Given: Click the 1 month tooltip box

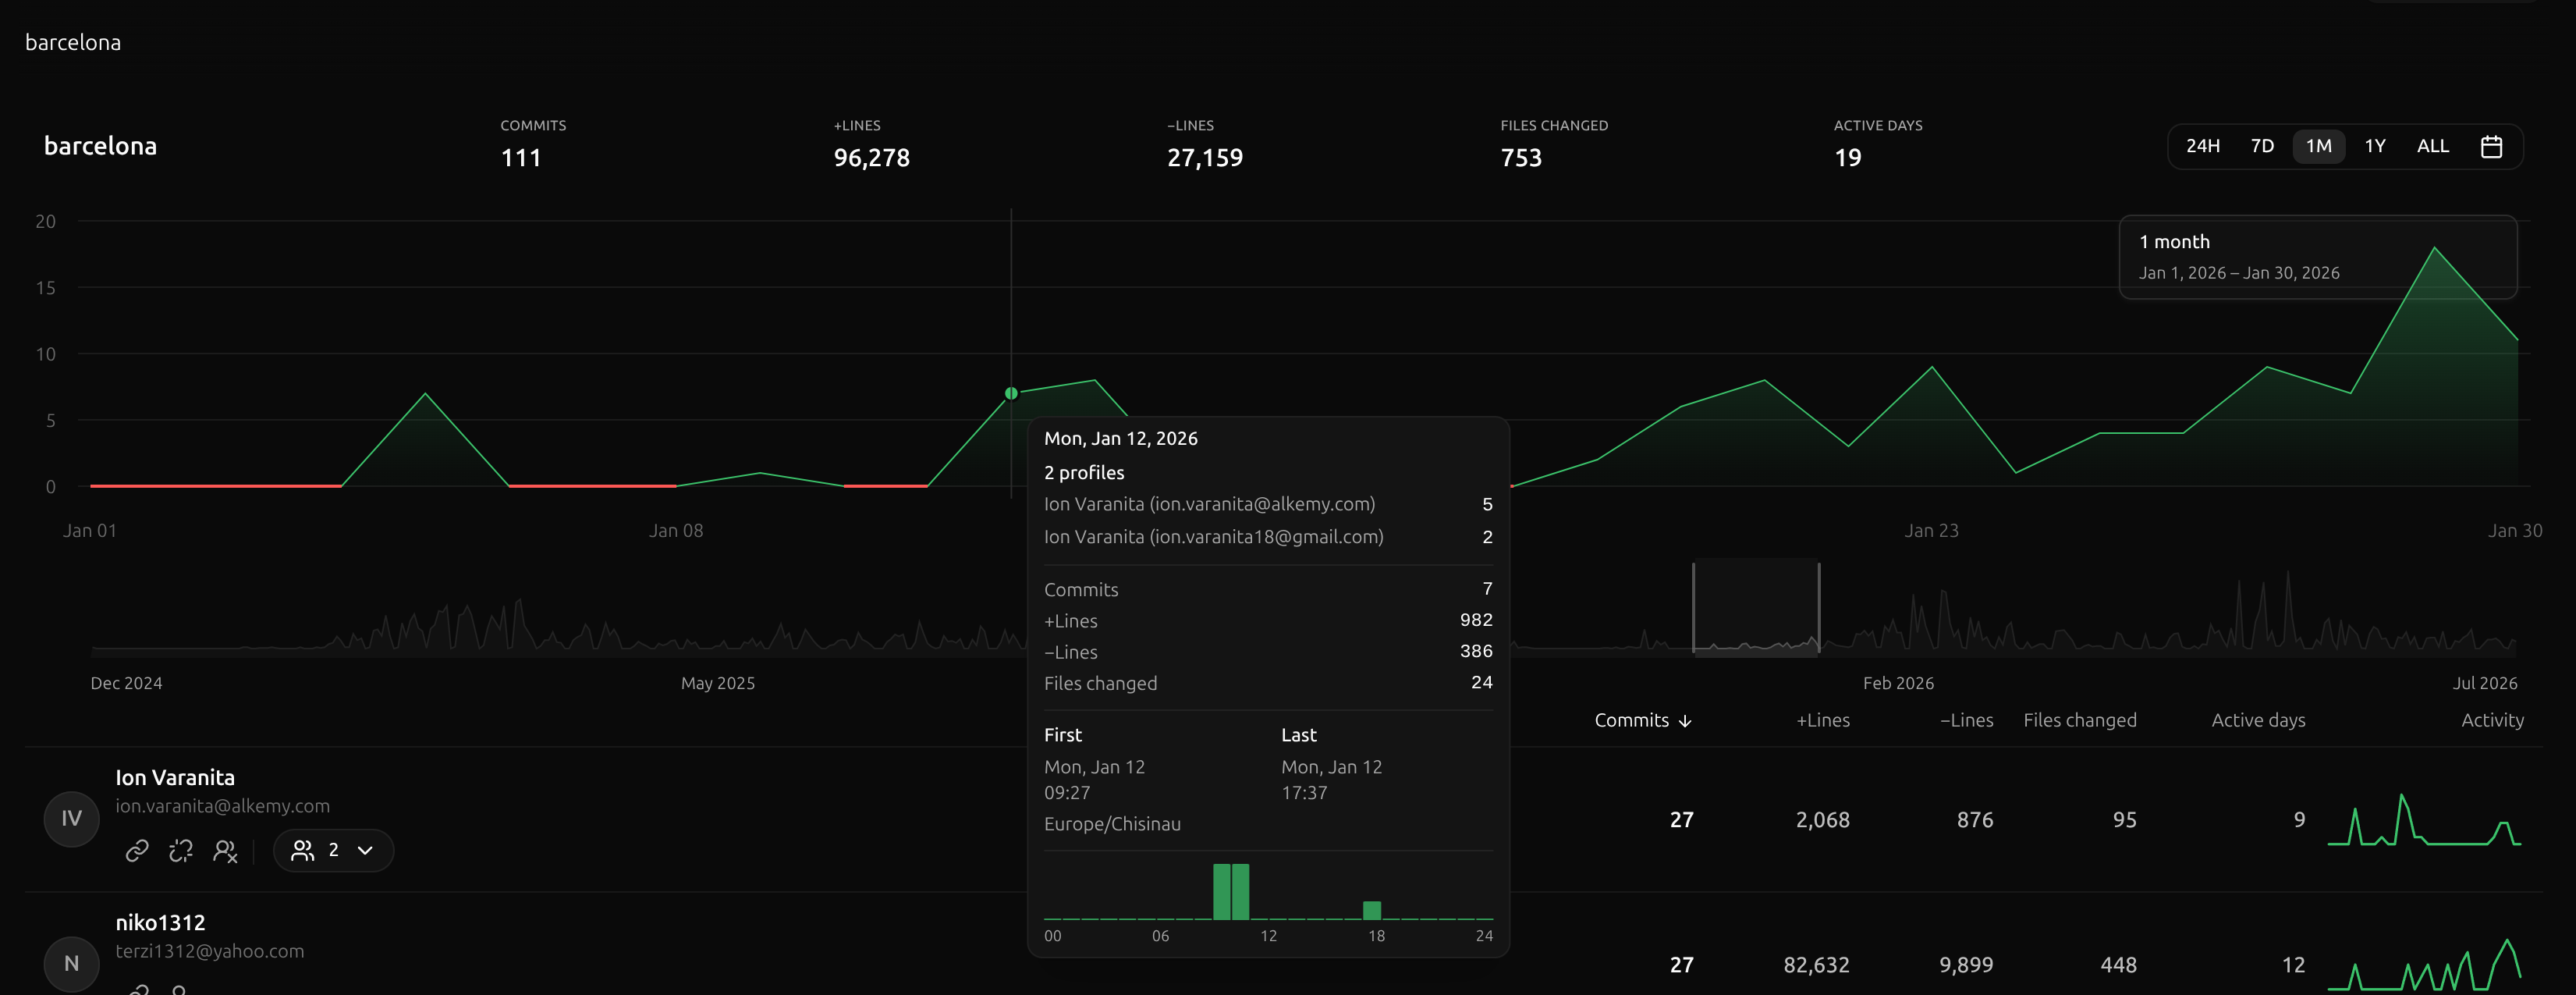Looking at the screenshot, I should pyautogui.click(x=2317, y=257).
